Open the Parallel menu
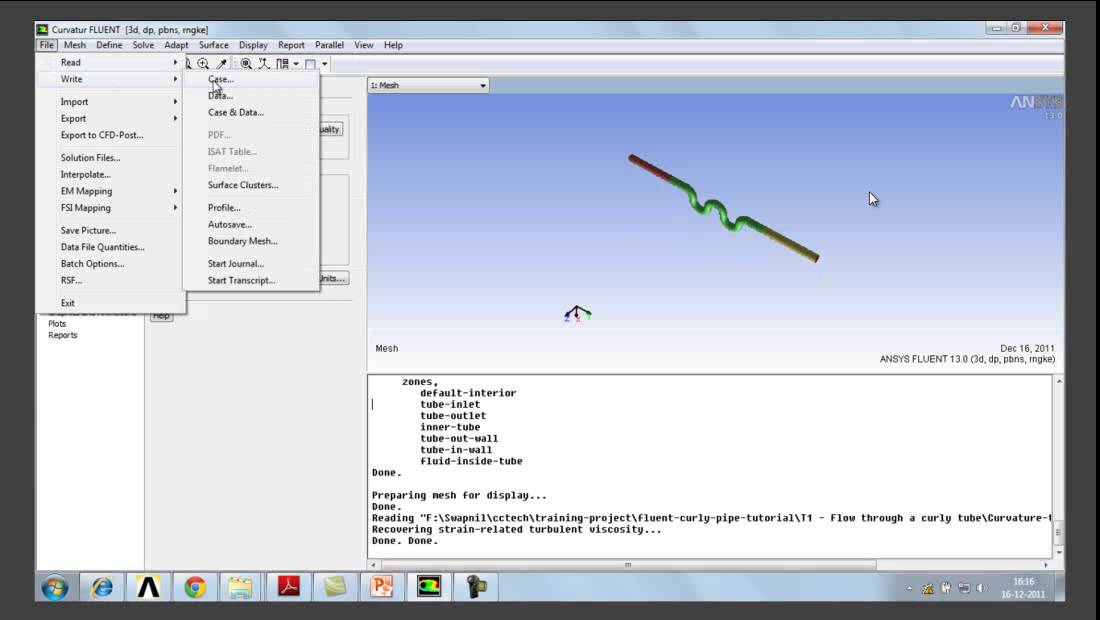Viewport: 1100px width, 620px height. point(329,45)
